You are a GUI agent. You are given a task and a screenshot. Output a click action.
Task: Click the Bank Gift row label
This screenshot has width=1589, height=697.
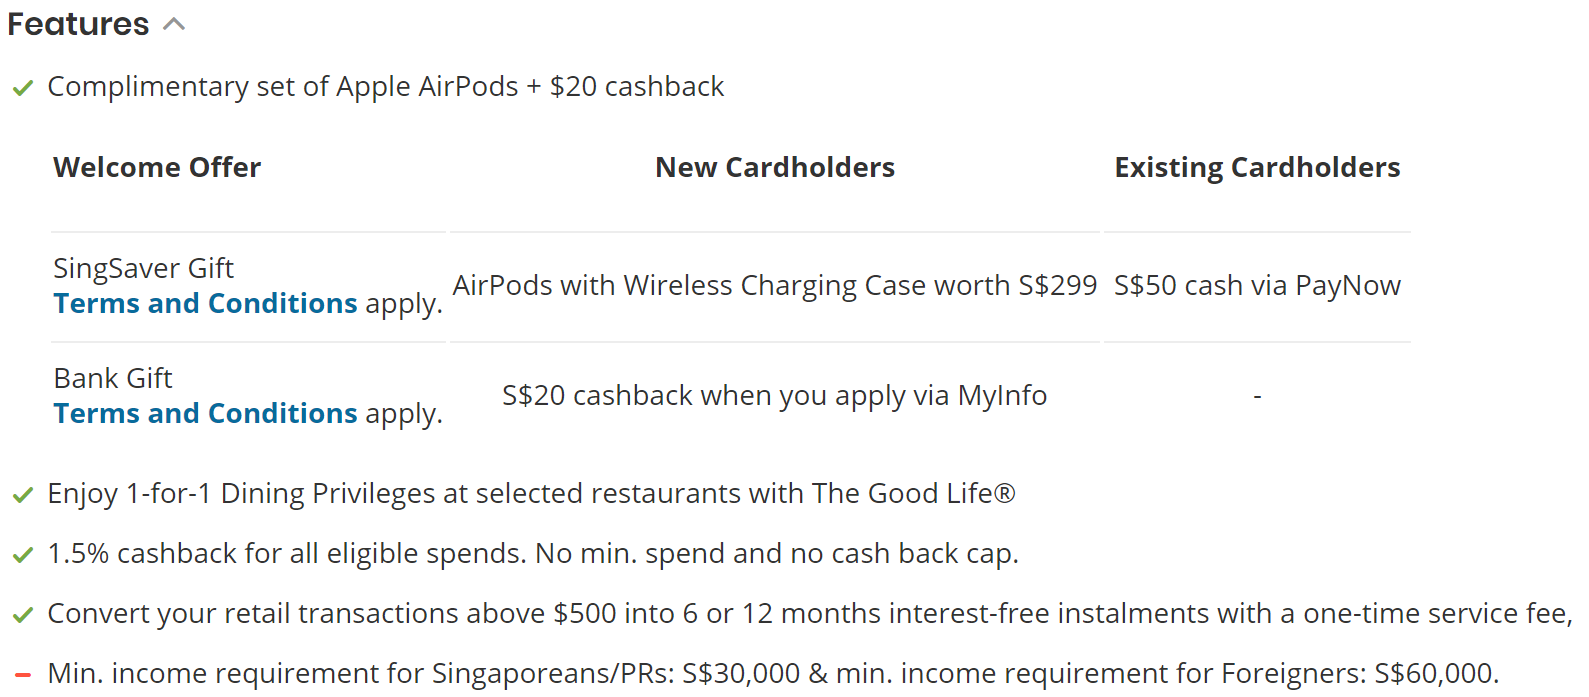(x=113, y=378)
